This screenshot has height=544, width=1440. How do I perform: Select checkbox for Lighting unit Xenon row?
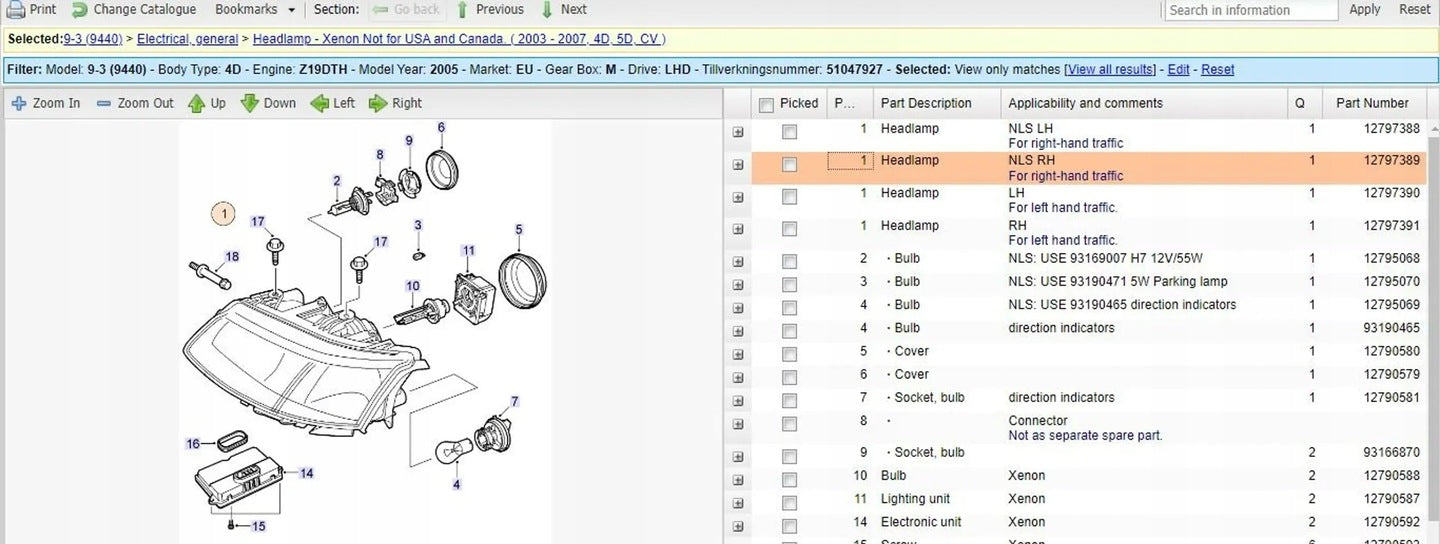(x=789, y=502)
